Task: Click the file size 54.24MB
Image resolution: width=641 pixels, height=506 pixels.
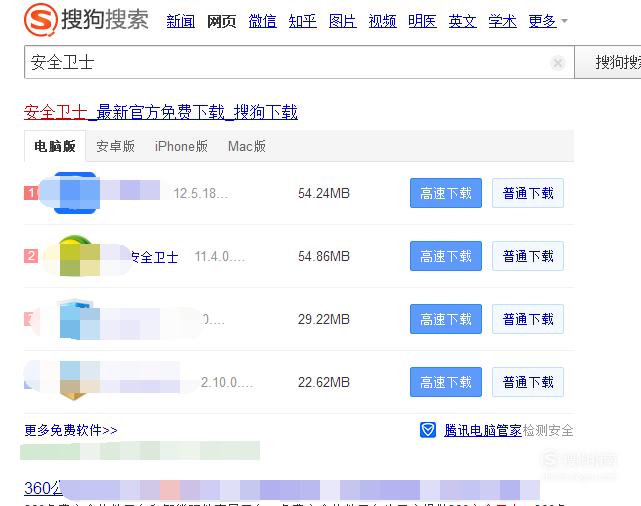Action: click(x=324, y=193)
